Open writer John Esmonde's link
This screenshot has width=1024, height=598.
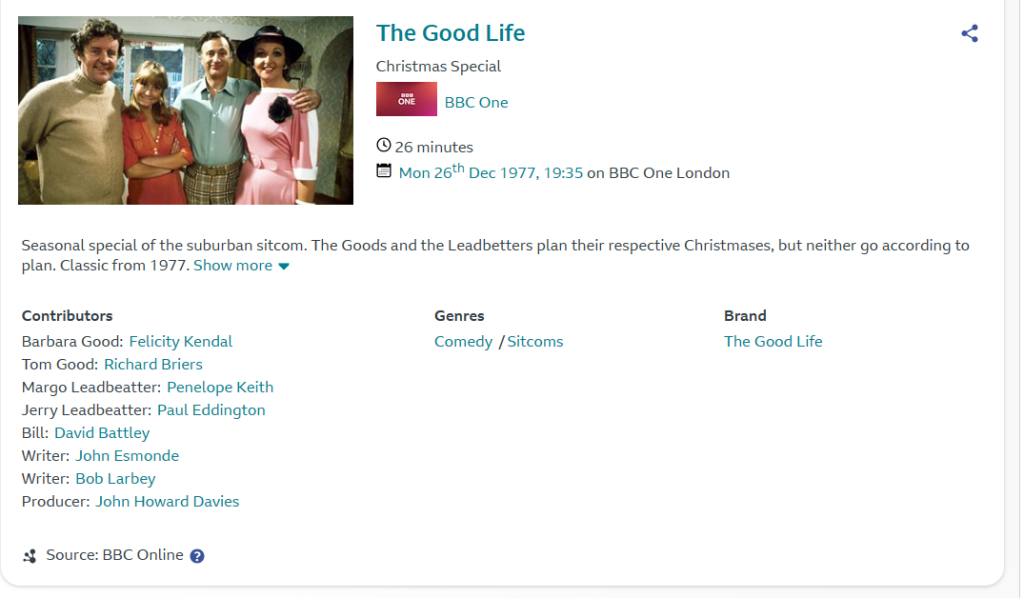[127, 456]
